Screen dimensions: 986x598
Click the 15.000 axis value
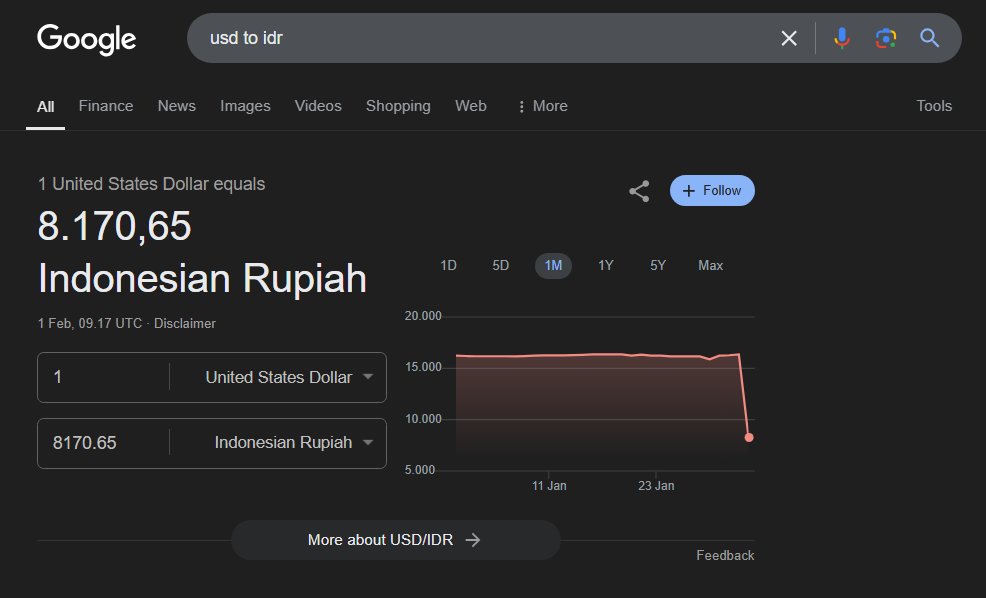pos(423,367)
